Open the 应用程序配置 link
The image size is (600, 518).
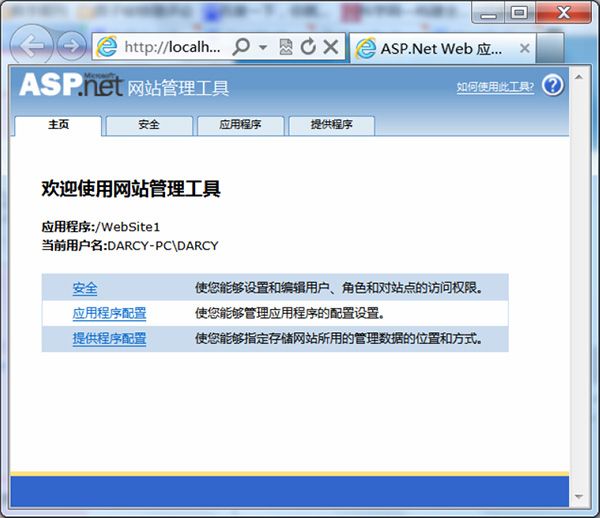109,313
